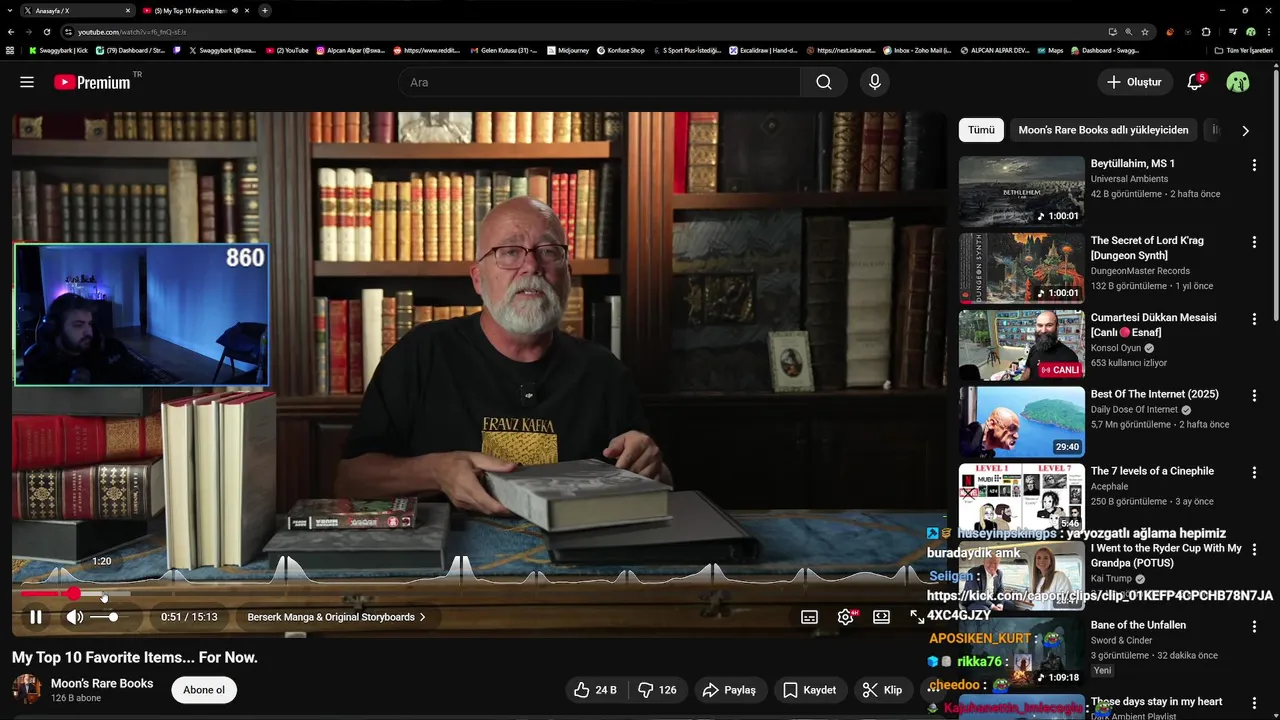
Task: Open Tüm Yer İşaretleri bookmarks folder
Action: tap(1243, 50)
